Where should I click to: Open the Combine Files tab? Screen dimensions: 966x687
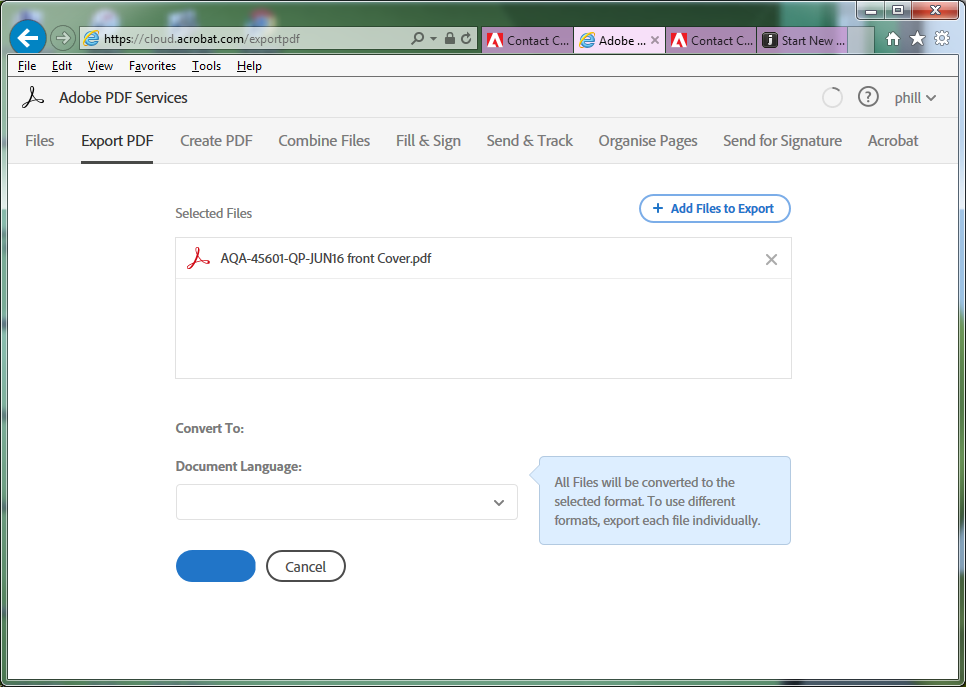pyautogui.click(x=324, y=140)
